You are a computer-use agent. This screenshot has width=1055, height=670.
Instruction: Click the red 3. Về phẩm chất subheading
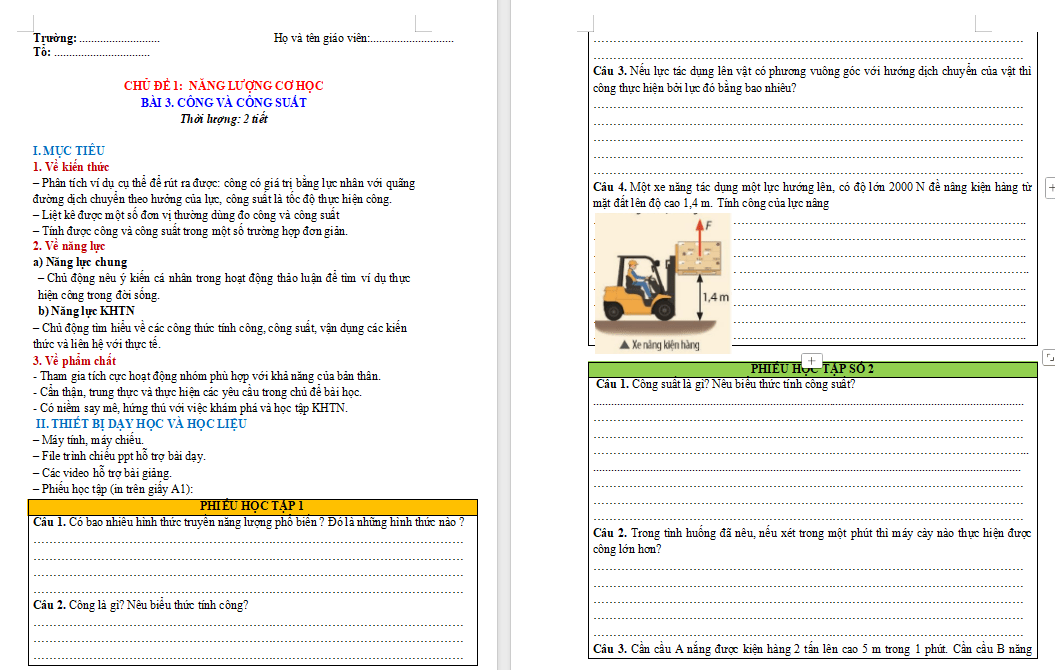[x=74, y=360]
